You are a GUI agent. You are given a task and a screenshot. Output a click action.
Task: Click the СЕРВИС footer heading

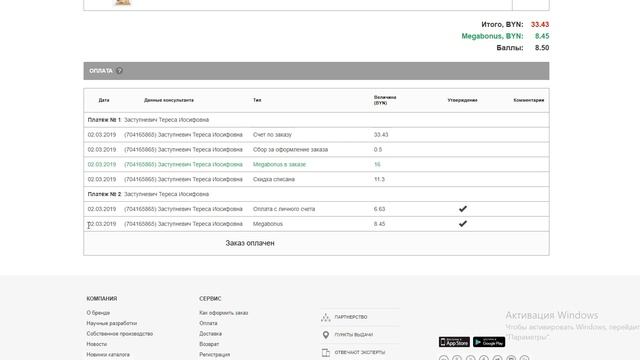(210, 299)
